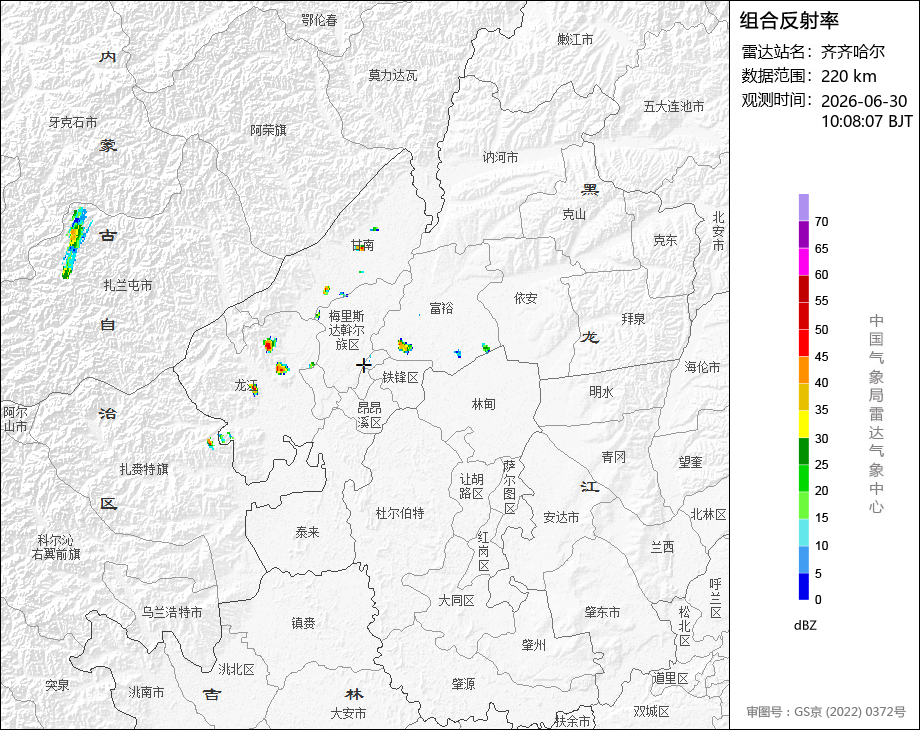Click the 莫力达瓦 map label
This screenshot has height=730, width=920.
393,75
